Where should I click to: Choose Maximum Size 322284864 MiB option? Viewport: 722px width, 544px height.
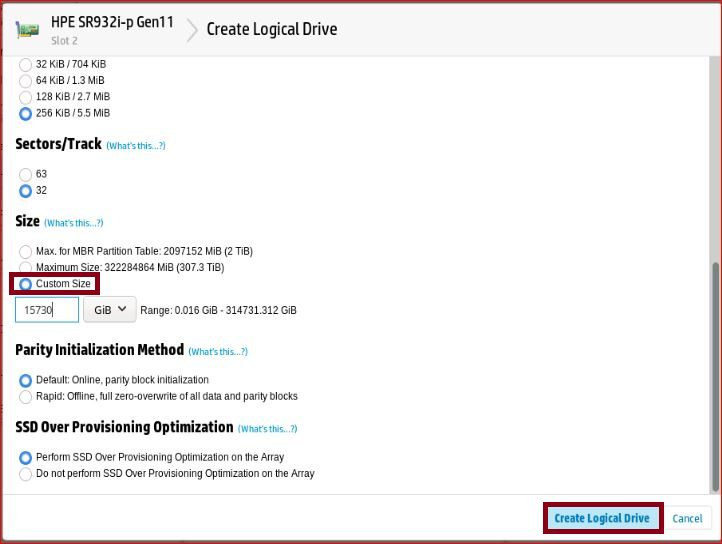[26, 267]
